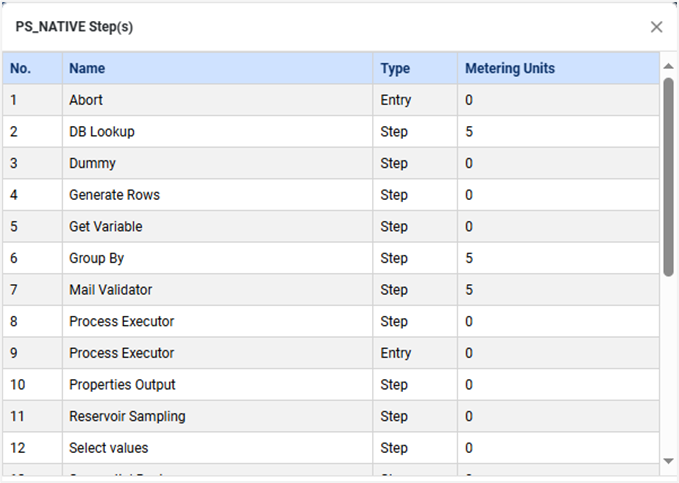Sort by the Name column header
The width and height of the screenshot is (679, 483).
click(87, 69)
